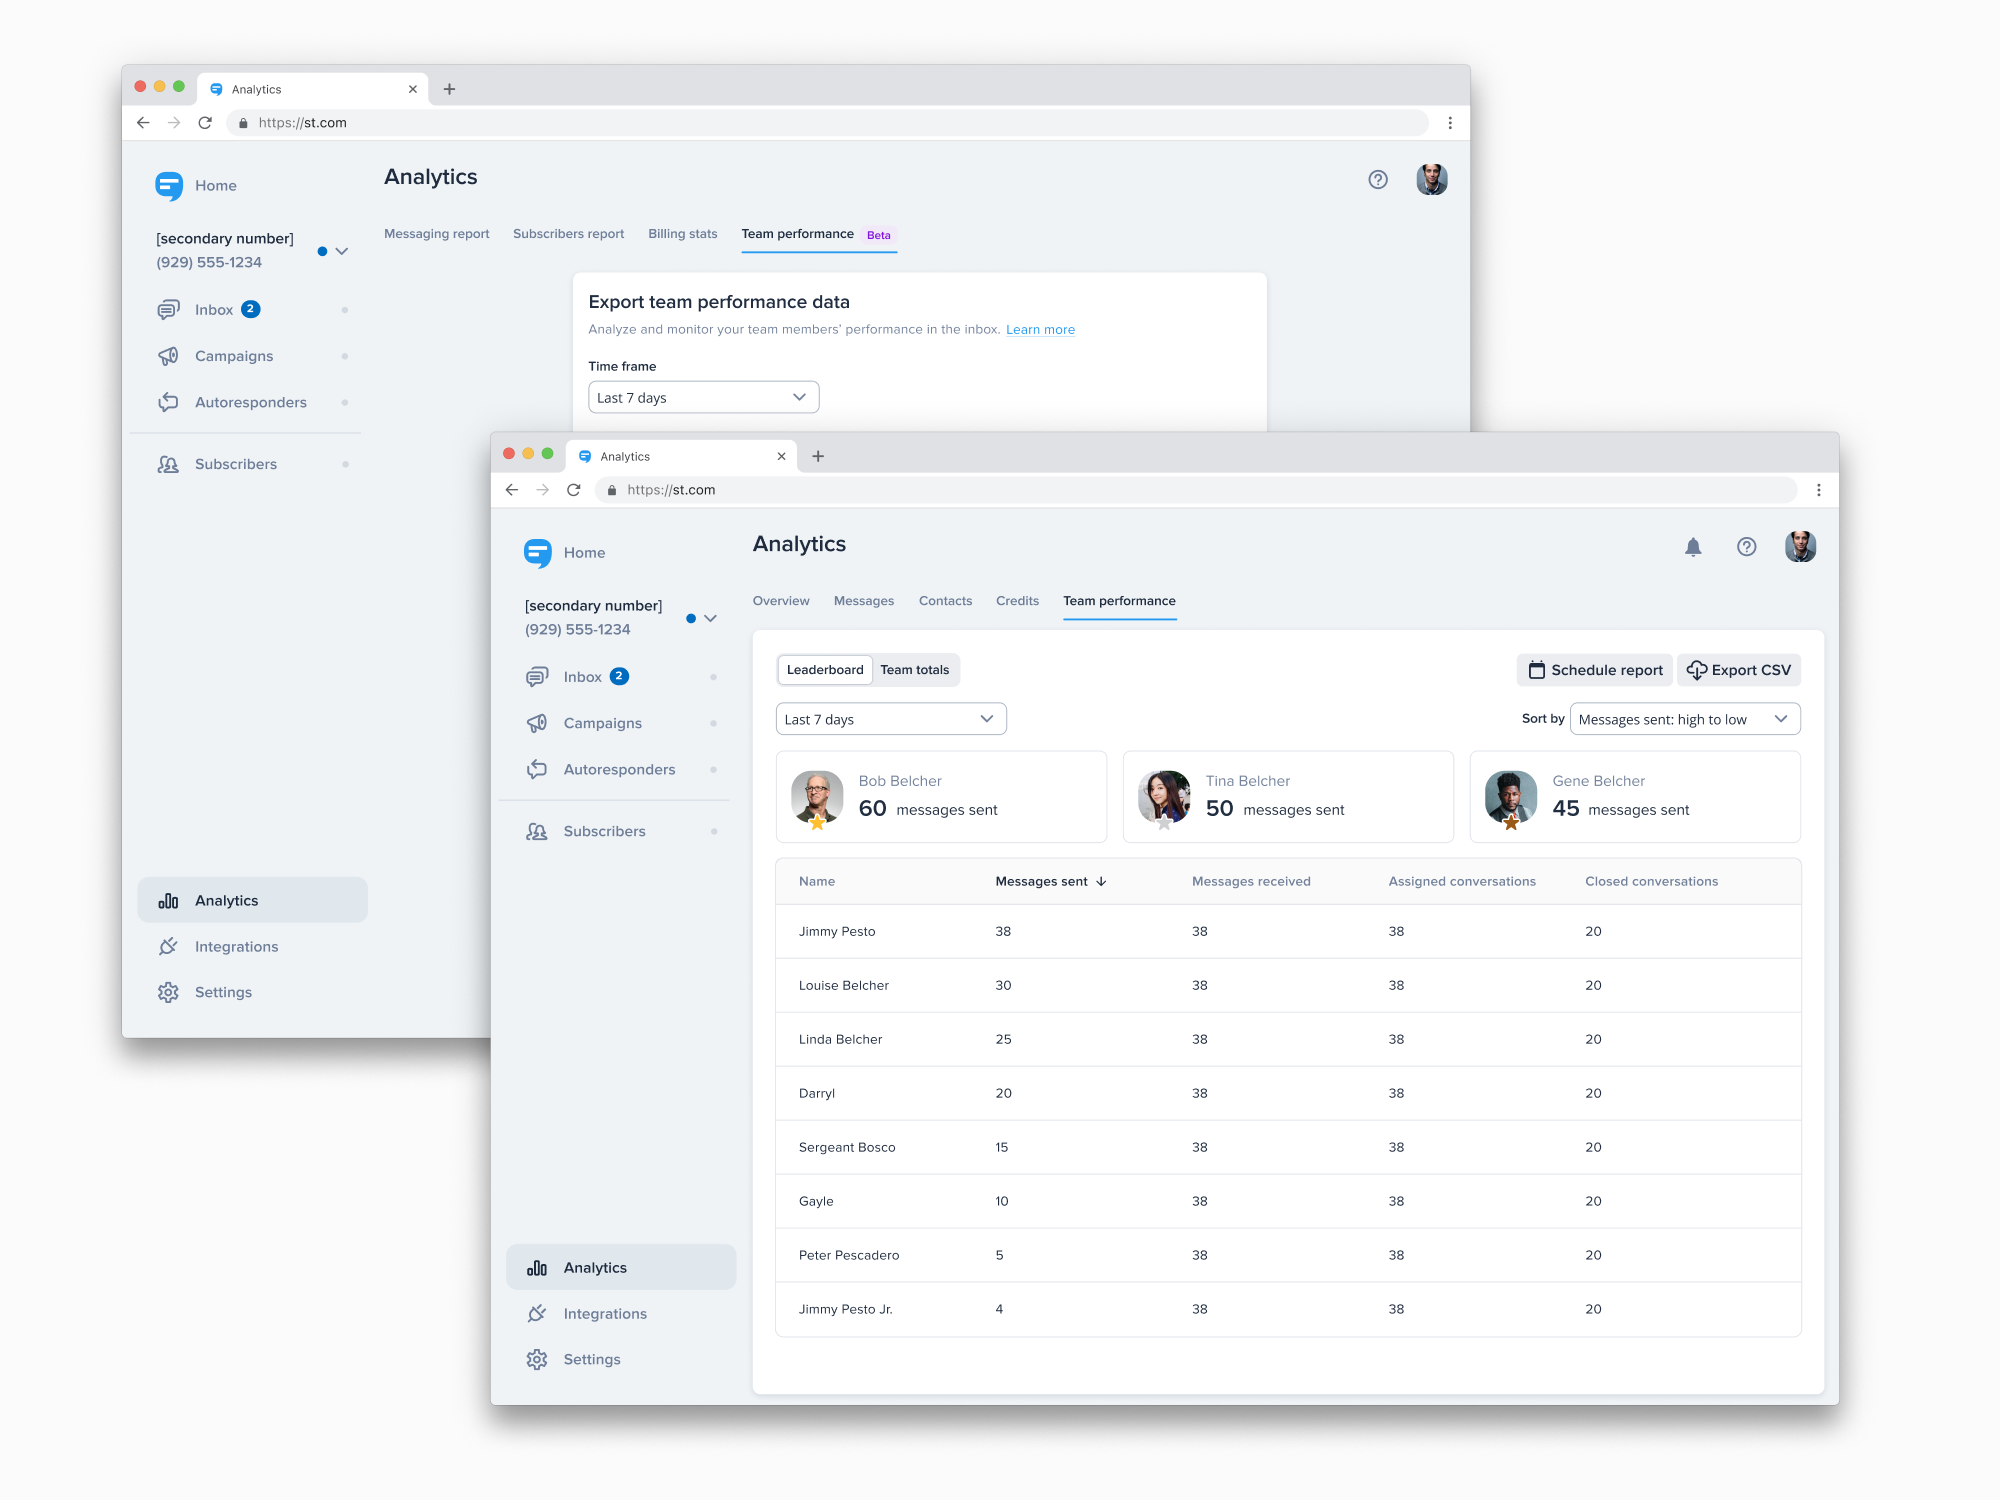Select the Jimmy Pesto Jr. row
Screen dimensions: 2000x1500
click(x=1288, y=1310)
